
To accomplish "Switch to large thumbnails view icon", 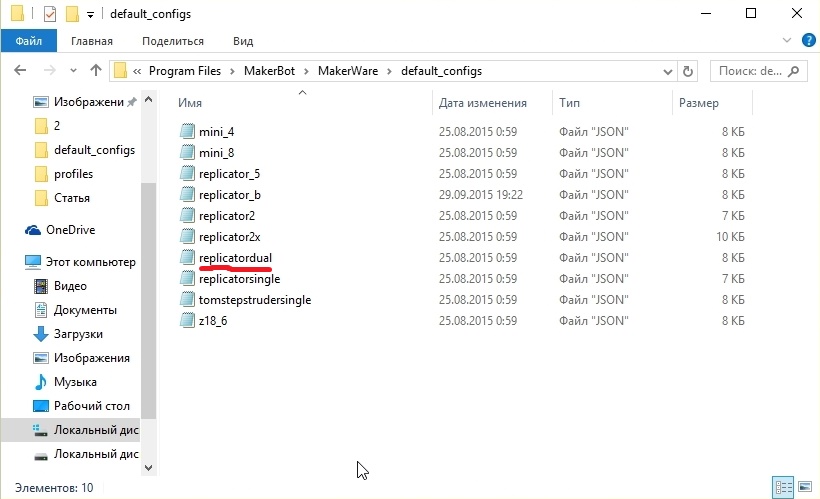I will (x=805, y=487).
